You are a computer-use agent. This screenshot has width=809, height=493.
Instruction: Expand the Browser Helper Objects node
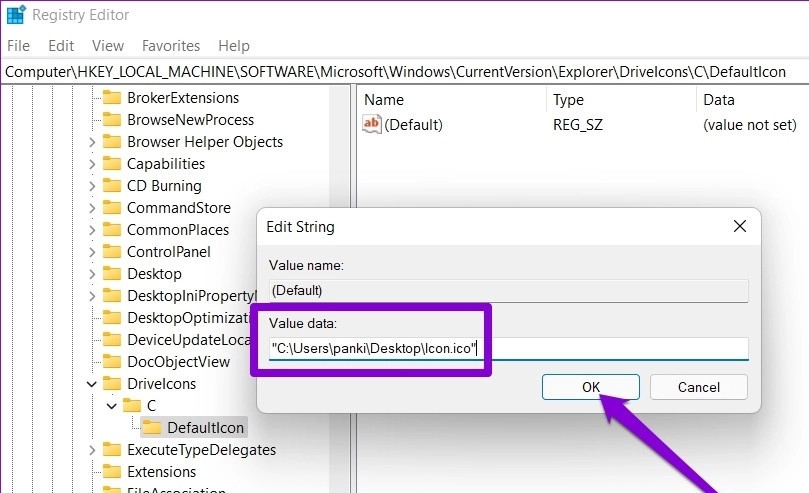coord(91,142)
